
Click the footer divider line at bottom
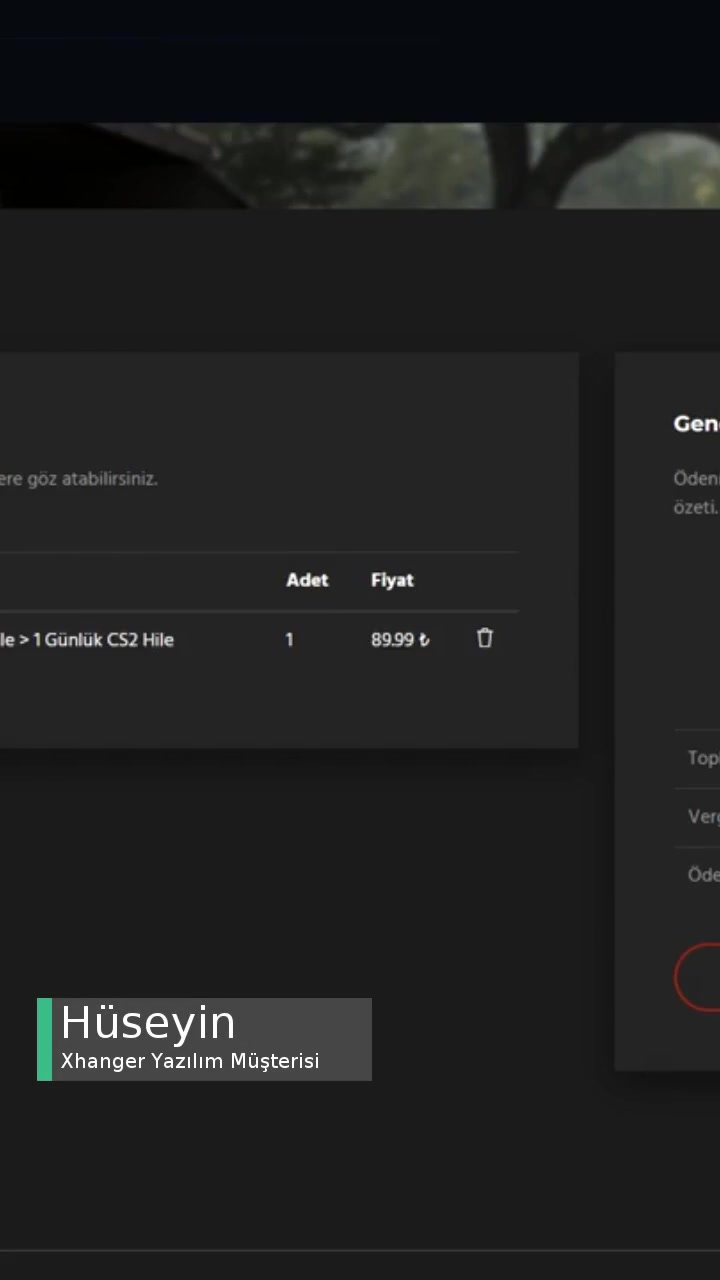[x=360, y=1250]
